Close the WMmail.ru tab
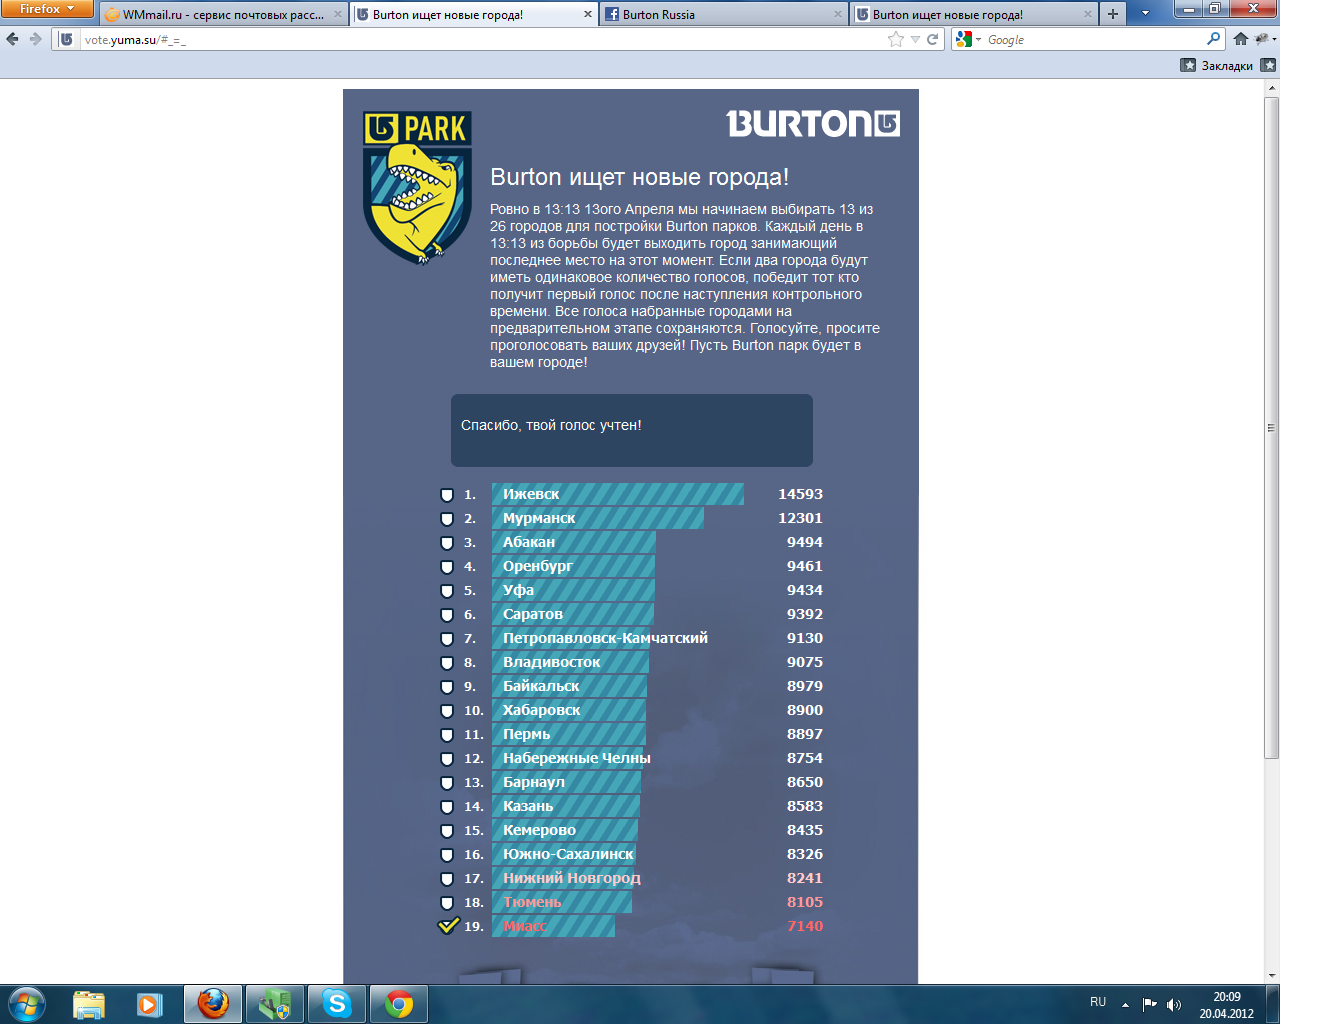This screenshot has width=1332, height=1024. 338,14
